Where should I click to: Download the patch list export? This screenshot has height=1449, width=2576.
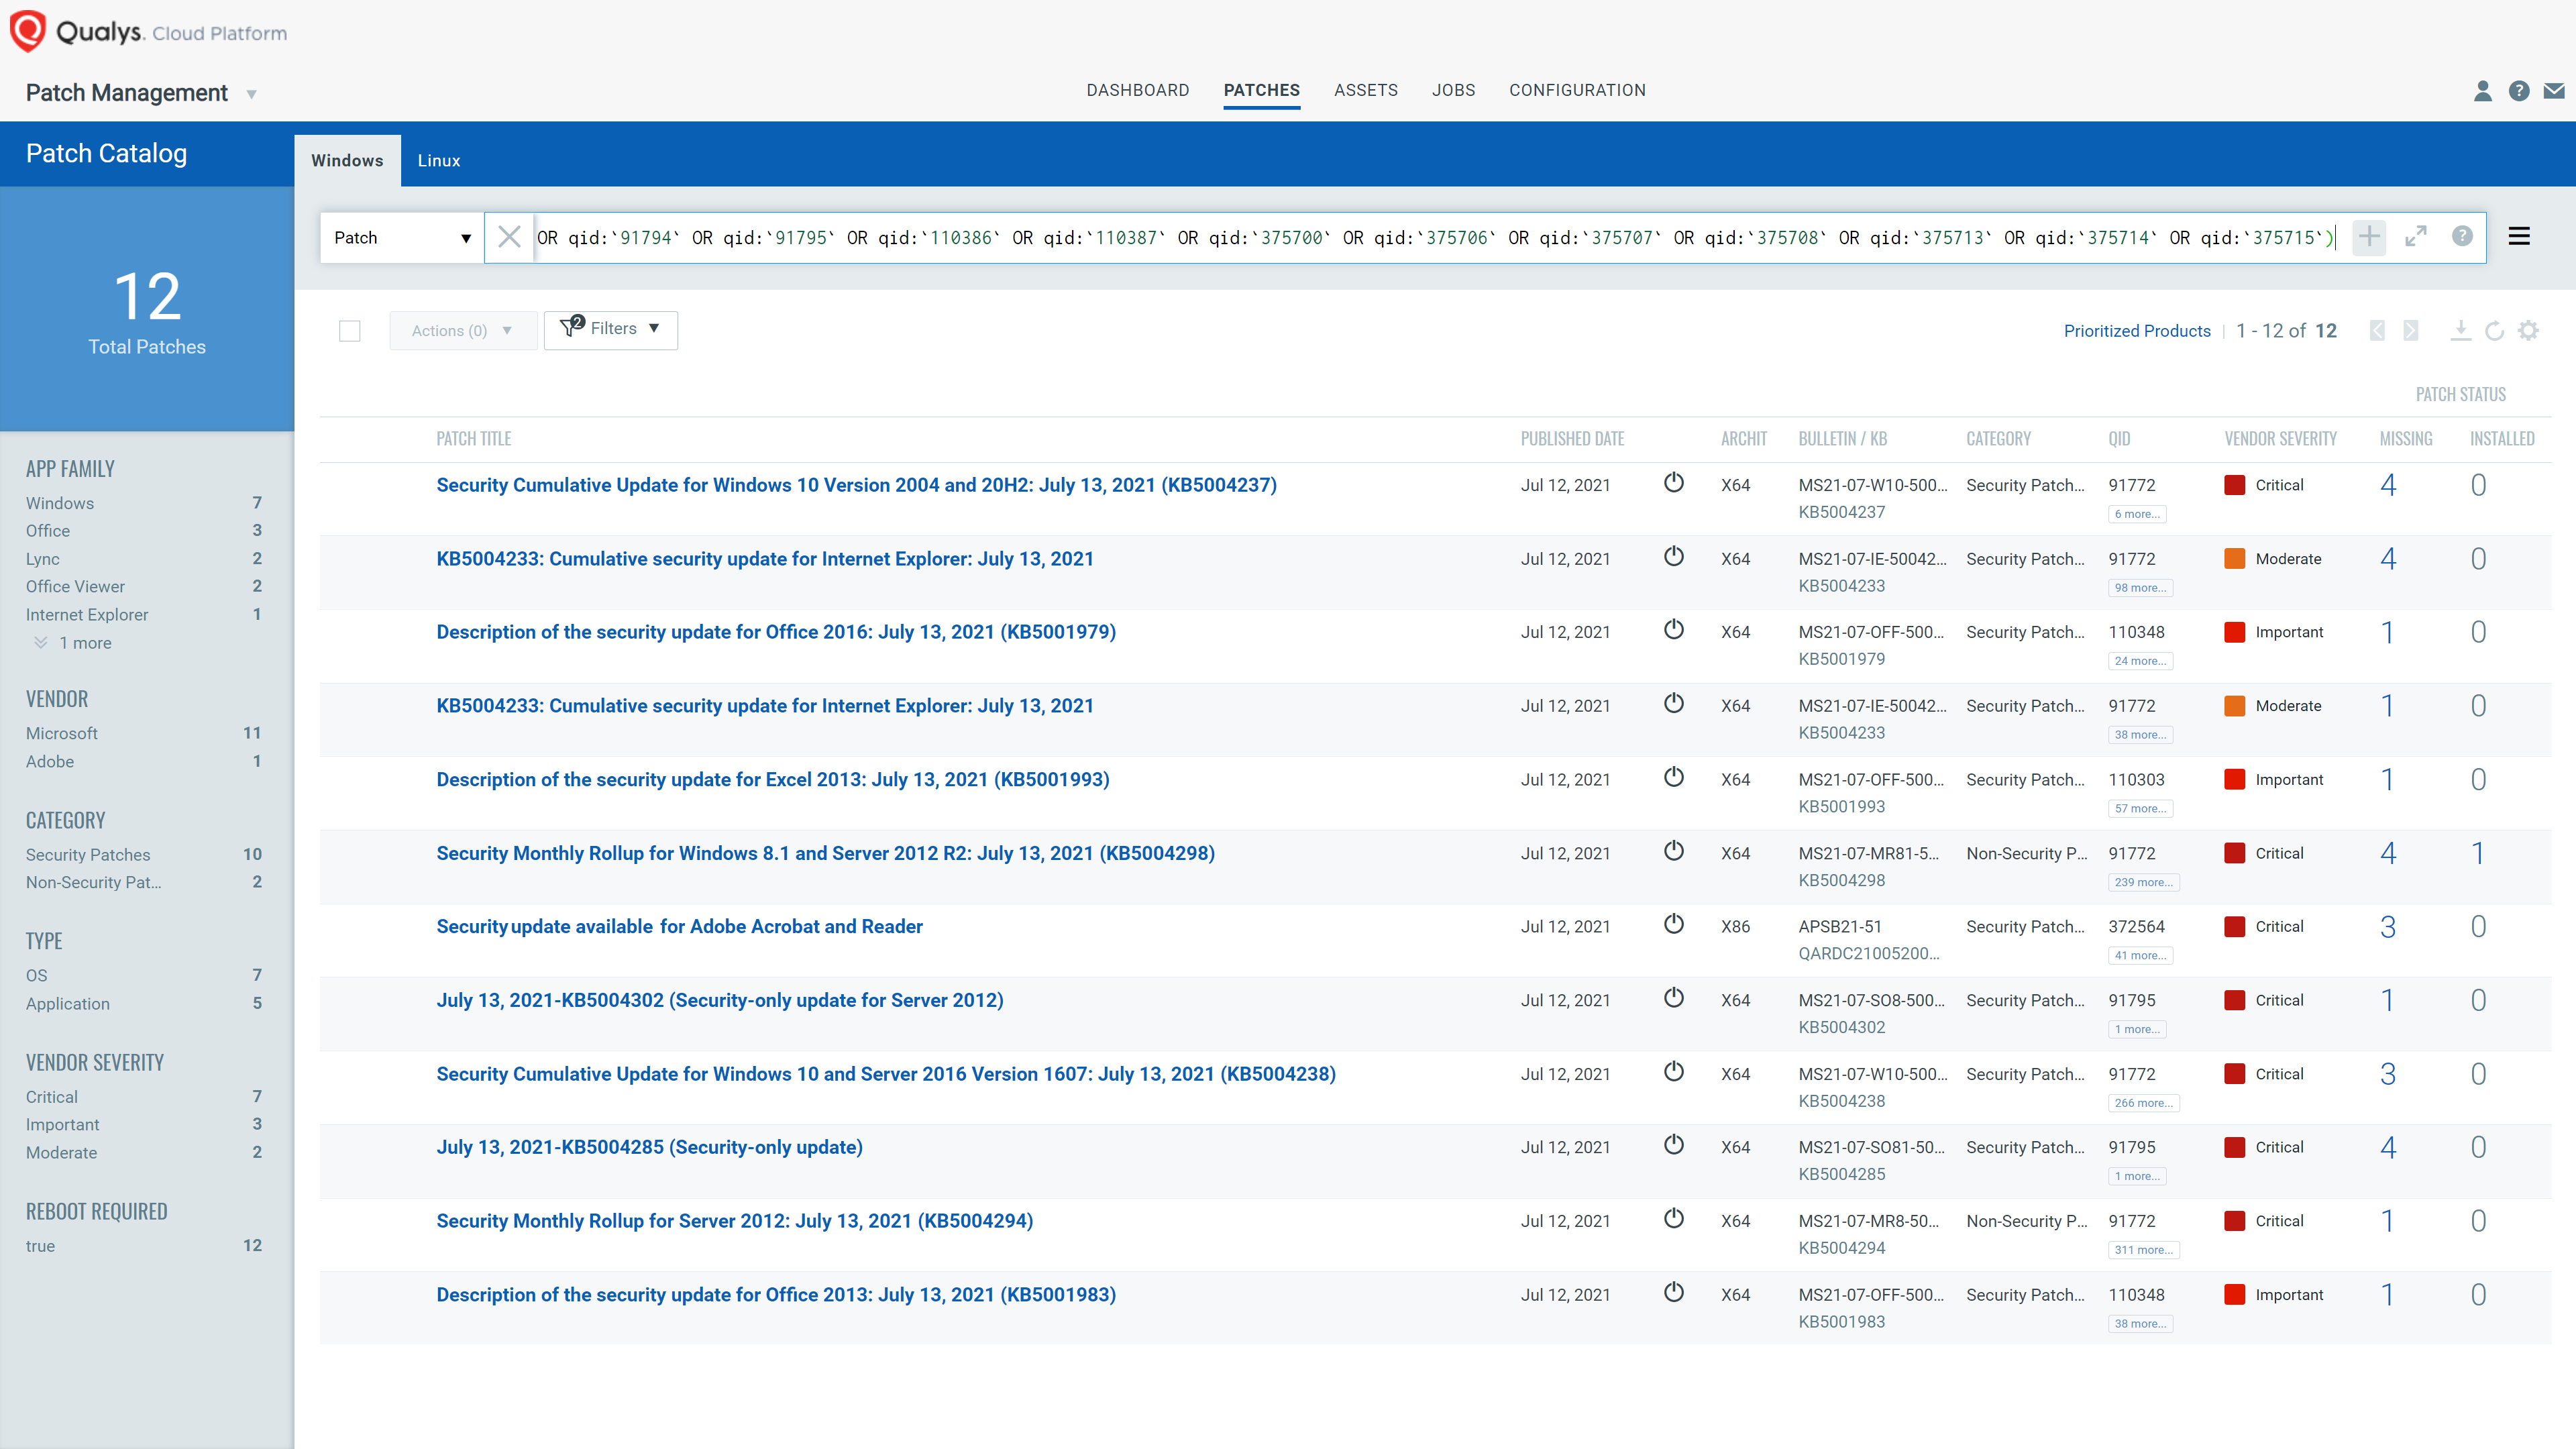point(2461,331)
